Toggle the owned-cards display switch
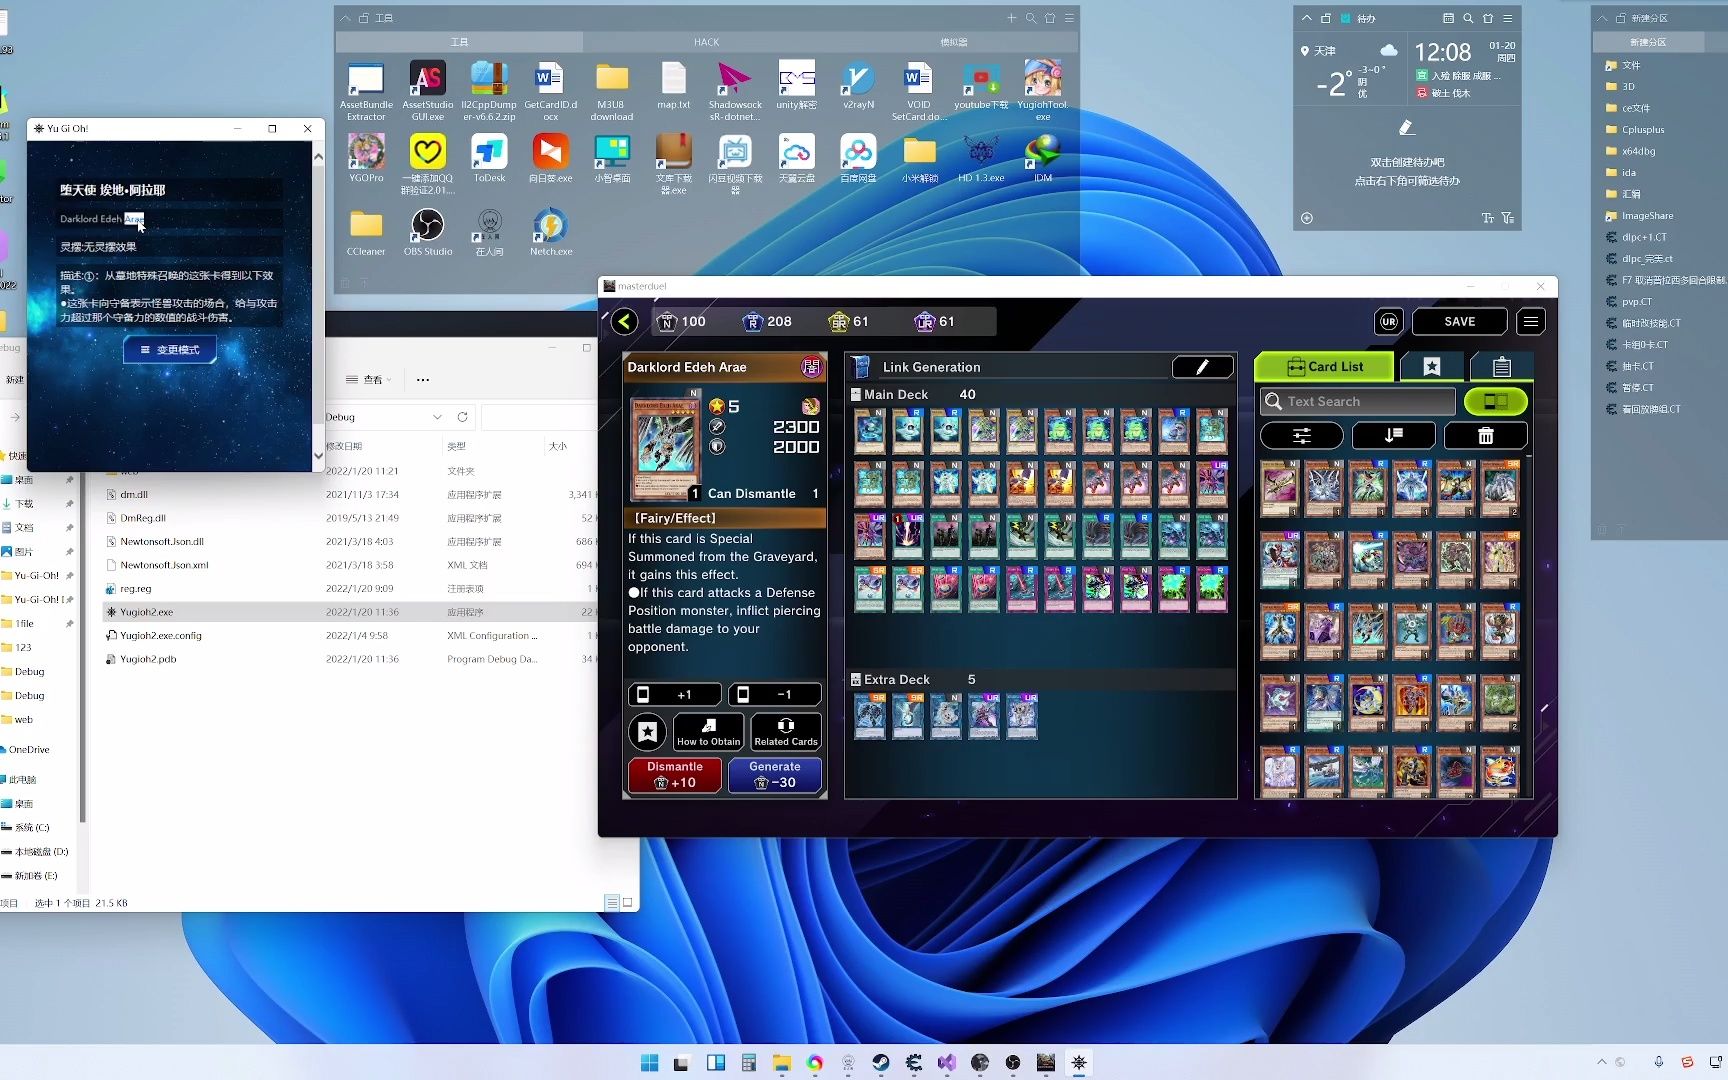 click(1495, 401)
